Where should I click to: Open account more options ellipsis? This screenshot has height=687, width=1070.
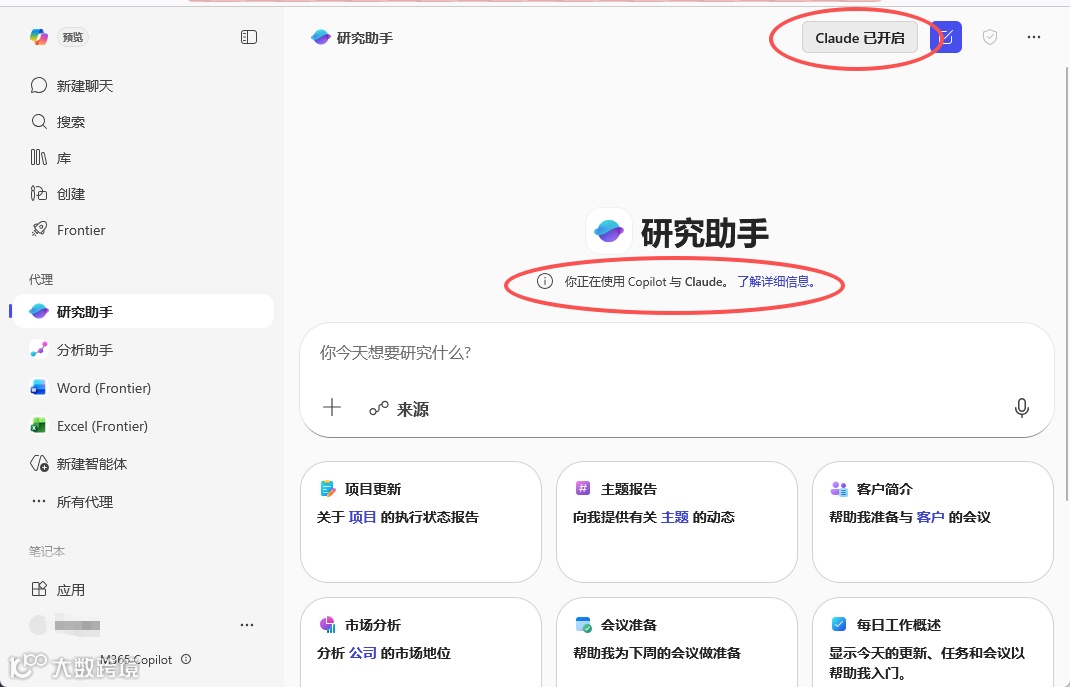click(x=247, y=624)
